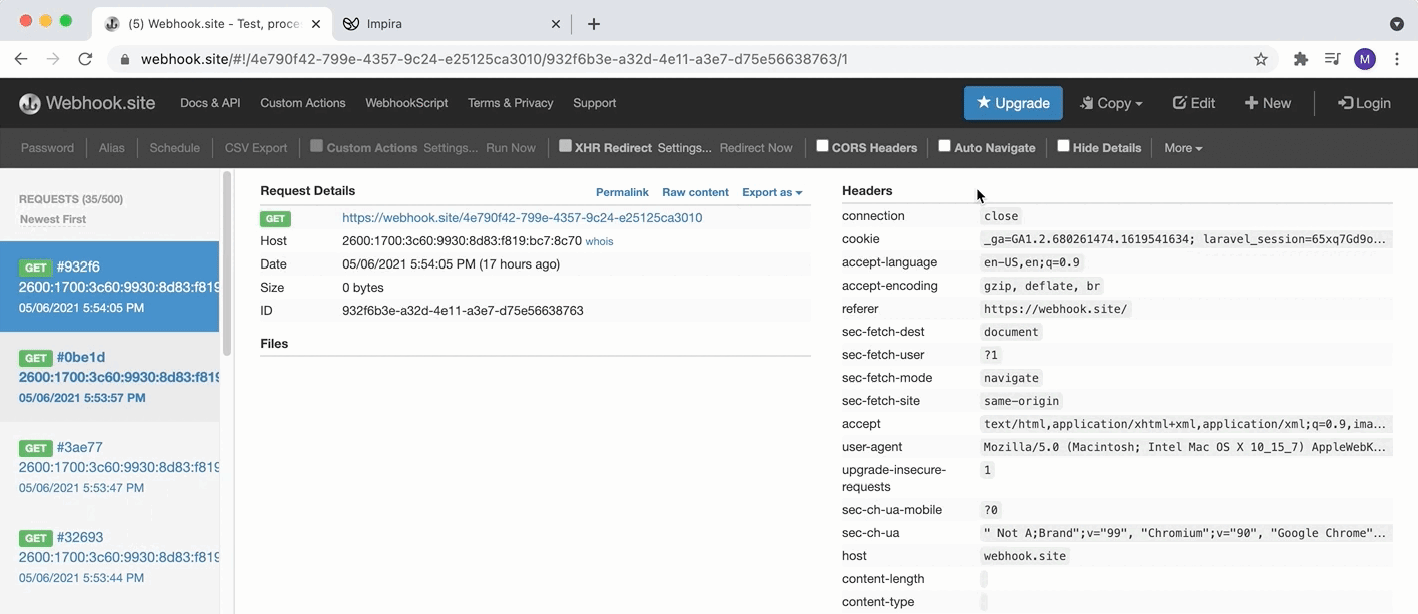Image resolution: width=1418 pixels, height=614 pixels.
Task: Open Chrome three-dot menu
Action: coord(1397,59)
